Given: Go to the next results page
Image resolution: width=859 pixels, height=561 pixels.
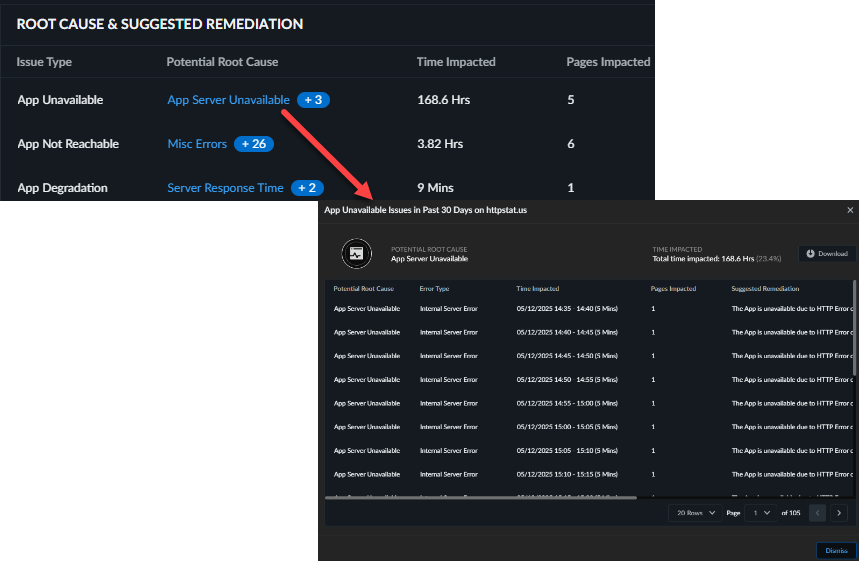Looking at the screenshot, I should click(x=839, y=513).
